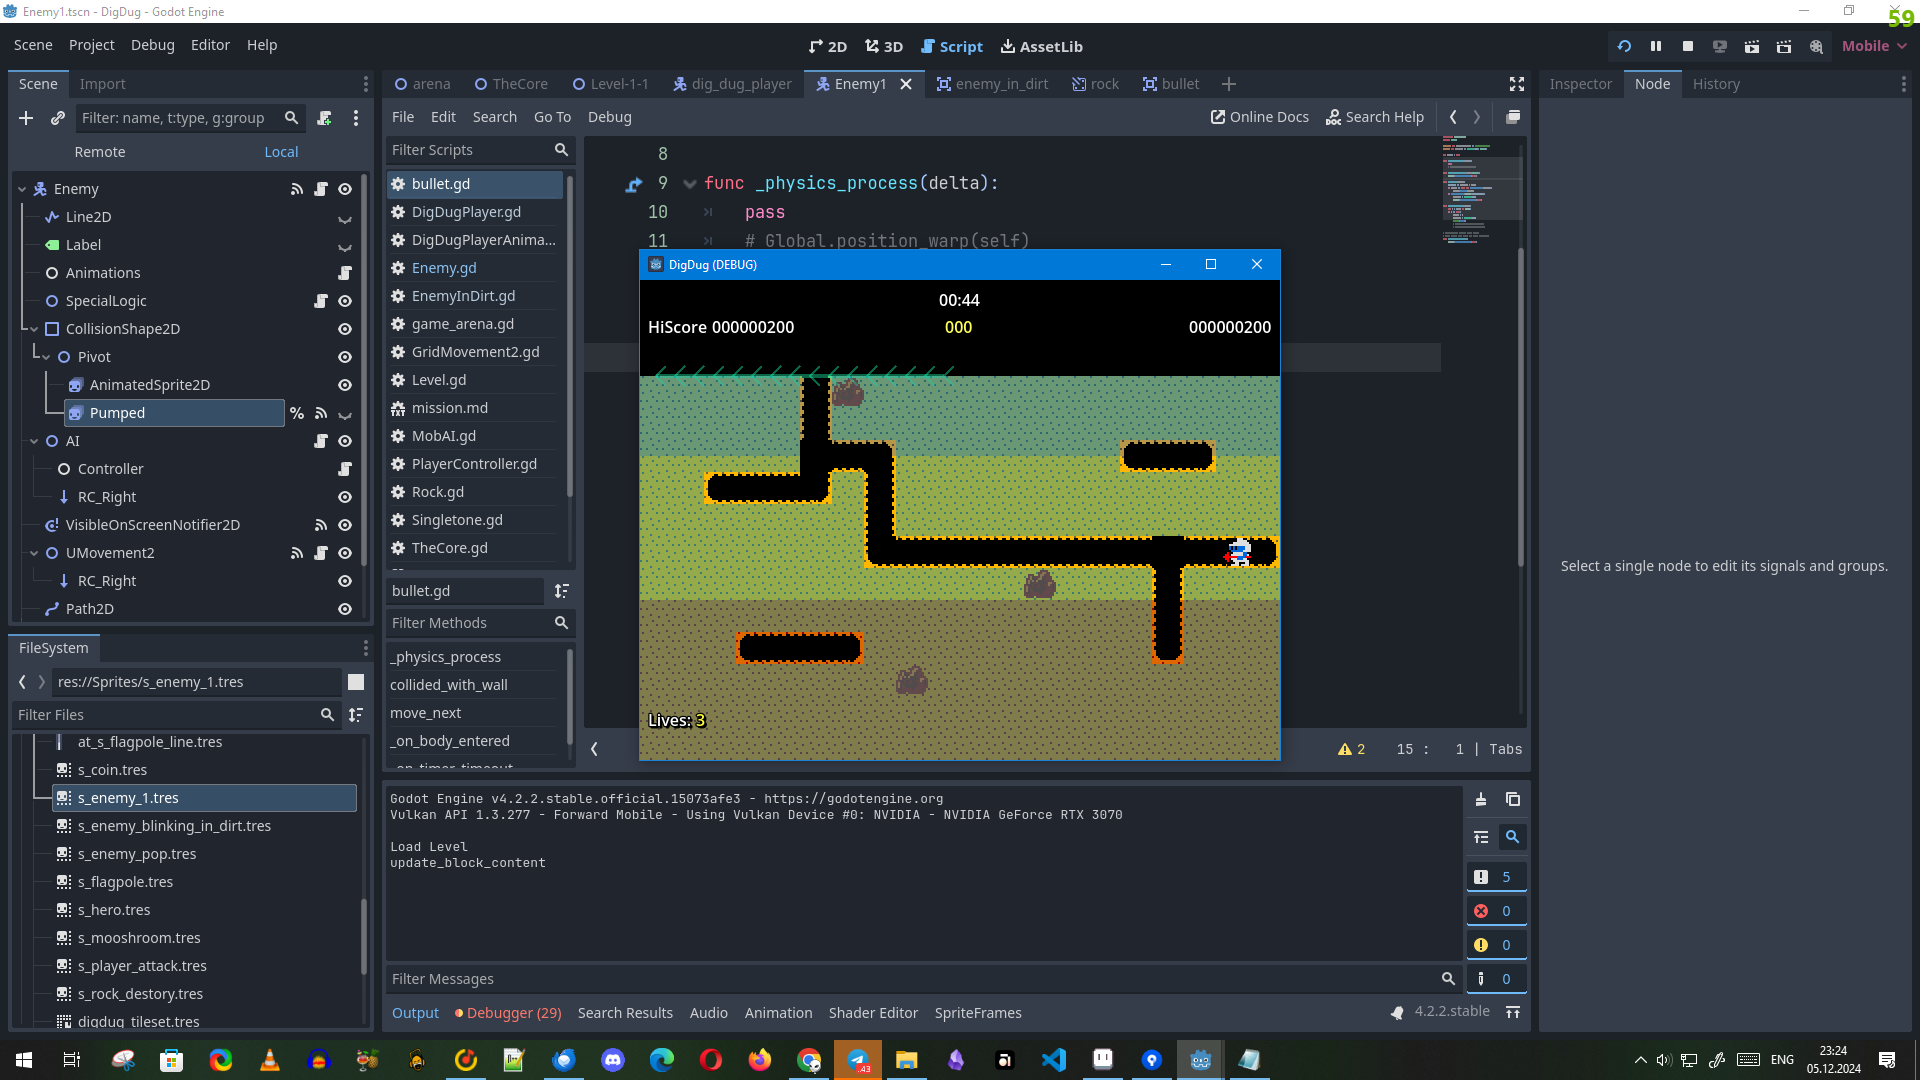
Task: Expand the bottom panel
Action: click(x=1513, y=1012)
